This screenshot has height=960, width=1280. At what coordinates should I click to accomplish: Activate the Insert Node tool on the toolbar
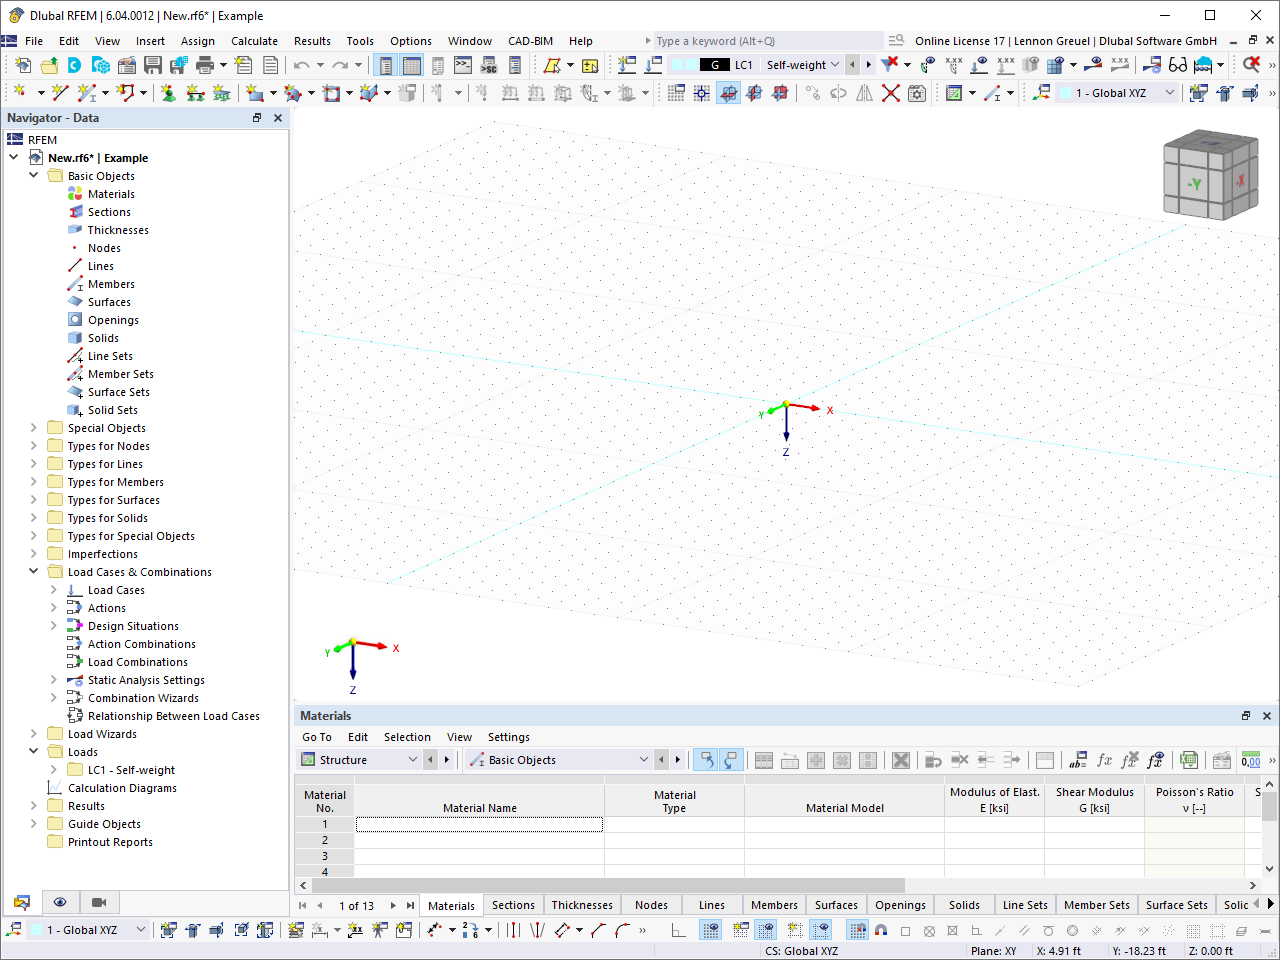(x=20, y=93)
